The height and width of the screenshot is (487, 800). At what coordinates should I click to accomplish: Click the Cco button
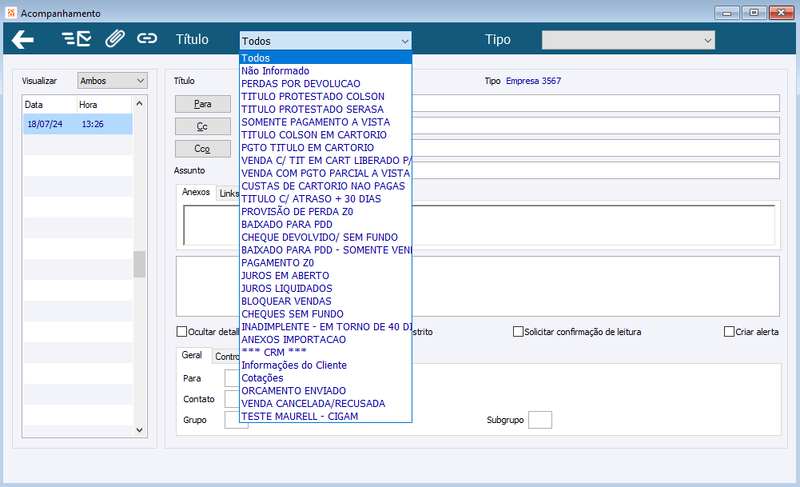coord(203,149)
